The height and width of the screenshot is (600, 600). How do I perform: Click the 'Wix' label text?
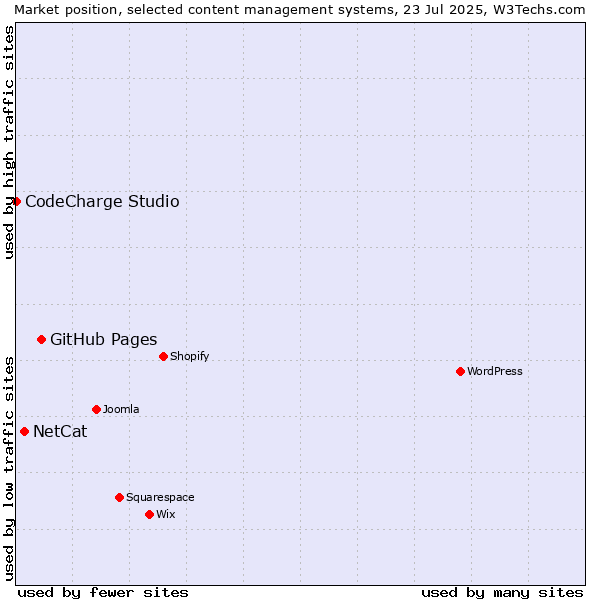click(166, 514)
